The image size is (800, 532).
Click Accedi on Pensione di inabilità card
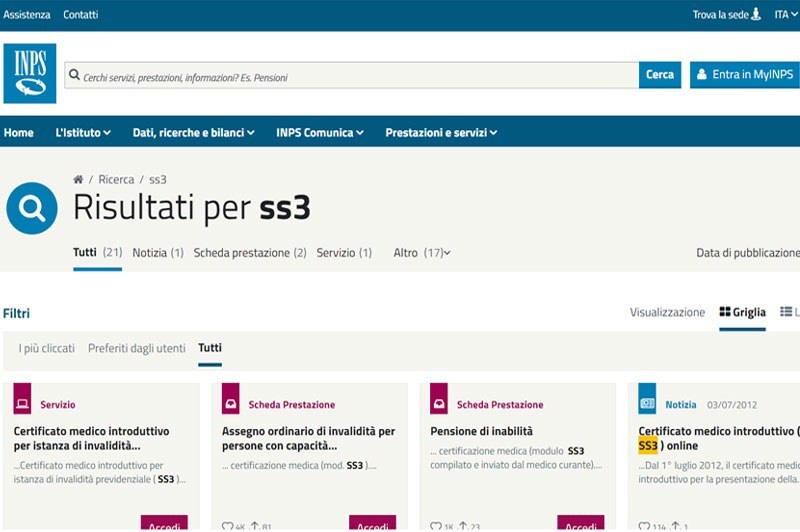coord(581,523)
